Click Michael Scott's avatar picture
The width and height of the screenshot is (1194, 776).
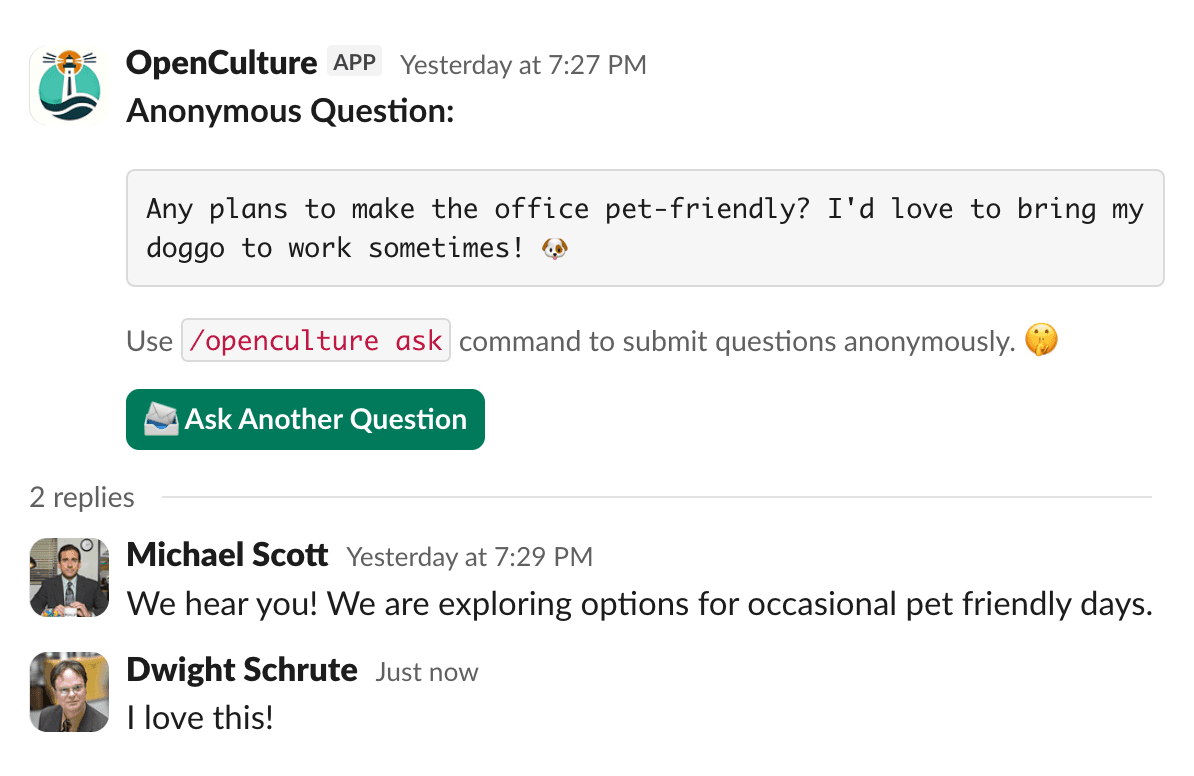[x=68, y=577]
